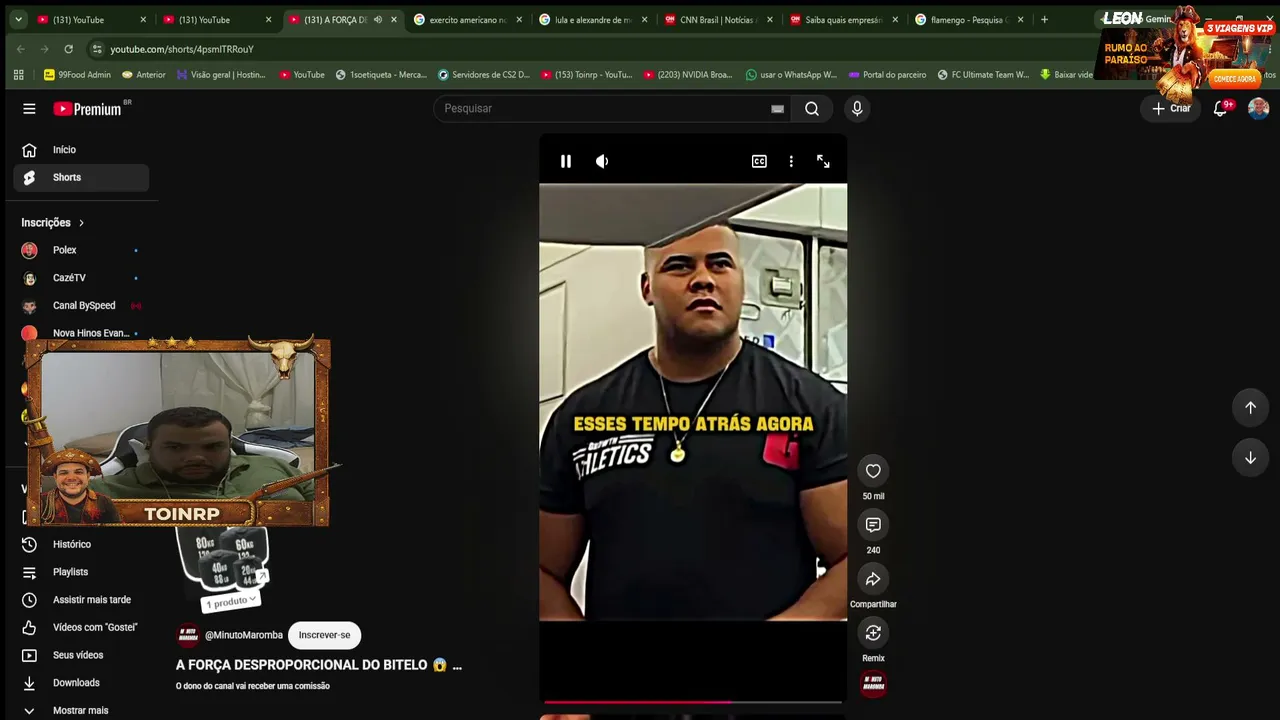Viewport: 1280px width, 720px height.
Task: Open the browser apps grid shortcut
Action: [18, 75]
